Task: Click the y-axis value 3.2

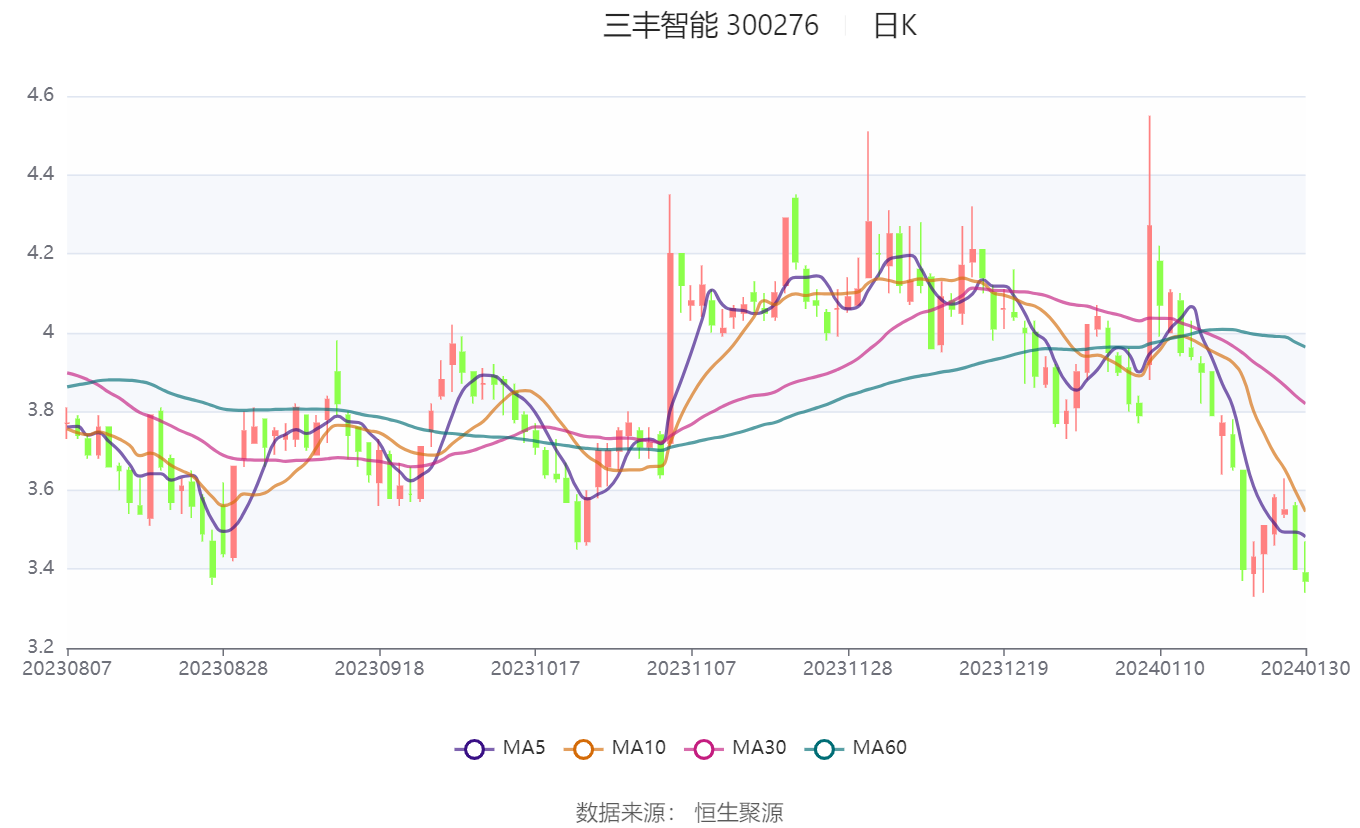Action: pos(40,647)
